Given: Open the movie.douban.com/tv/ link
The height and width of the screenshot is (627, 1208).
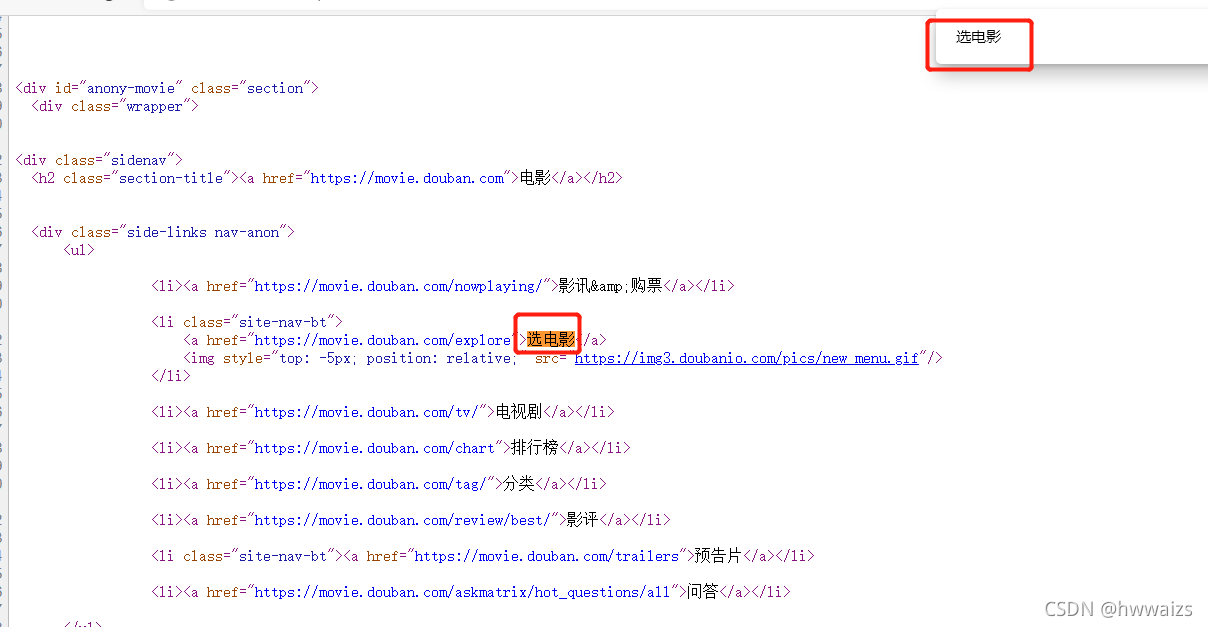Looking at the screenshot, I should pos(366,412).
